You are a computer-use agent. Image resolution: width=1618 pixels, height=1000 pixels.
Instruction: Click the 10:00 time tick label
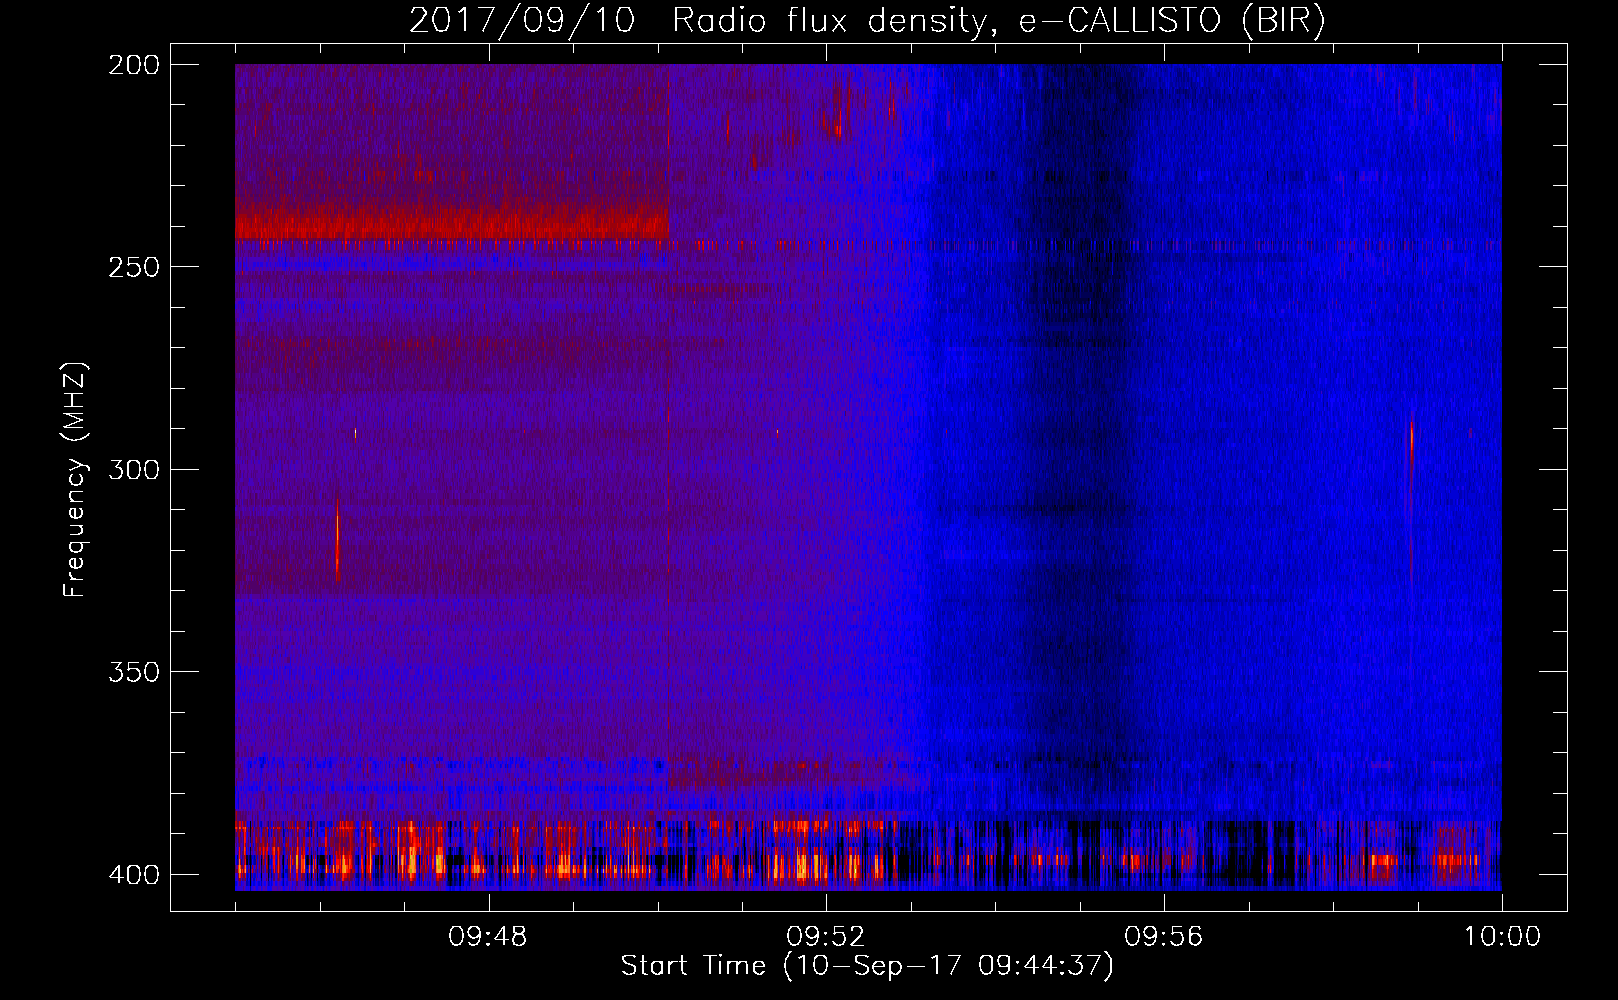(x=1502, y=937)
